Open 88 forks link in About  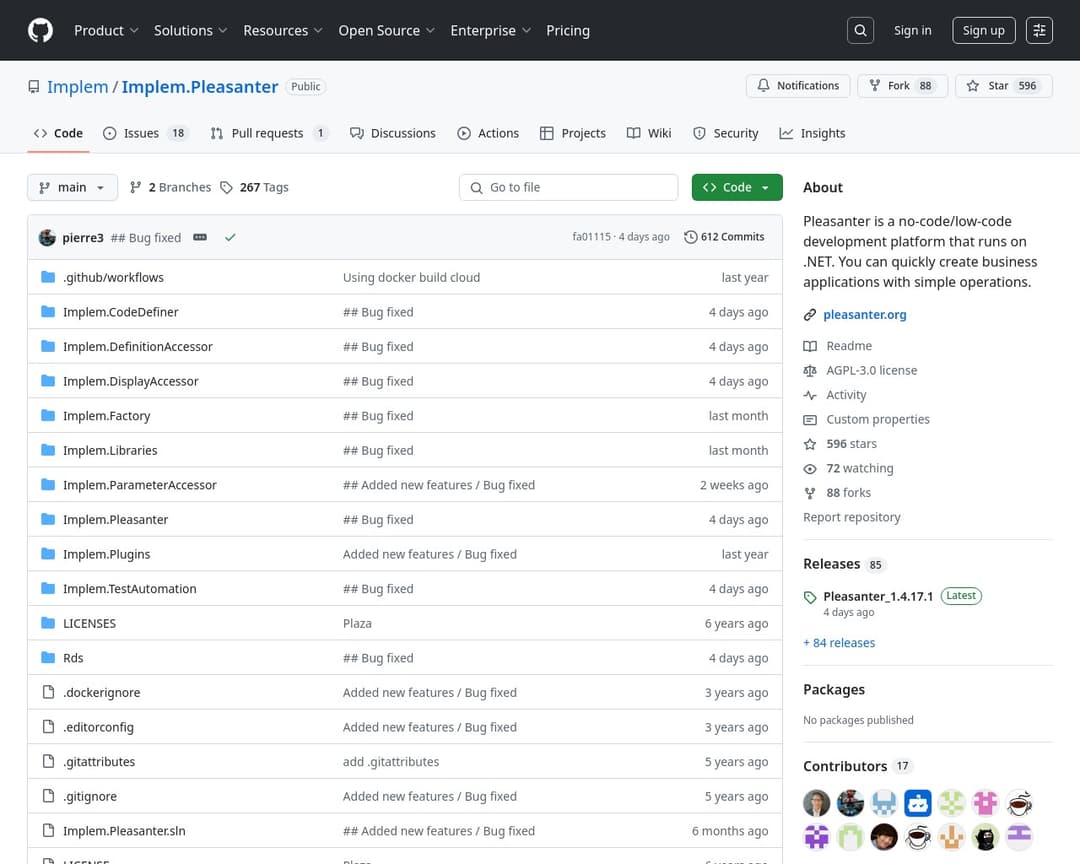click(837, 493)
